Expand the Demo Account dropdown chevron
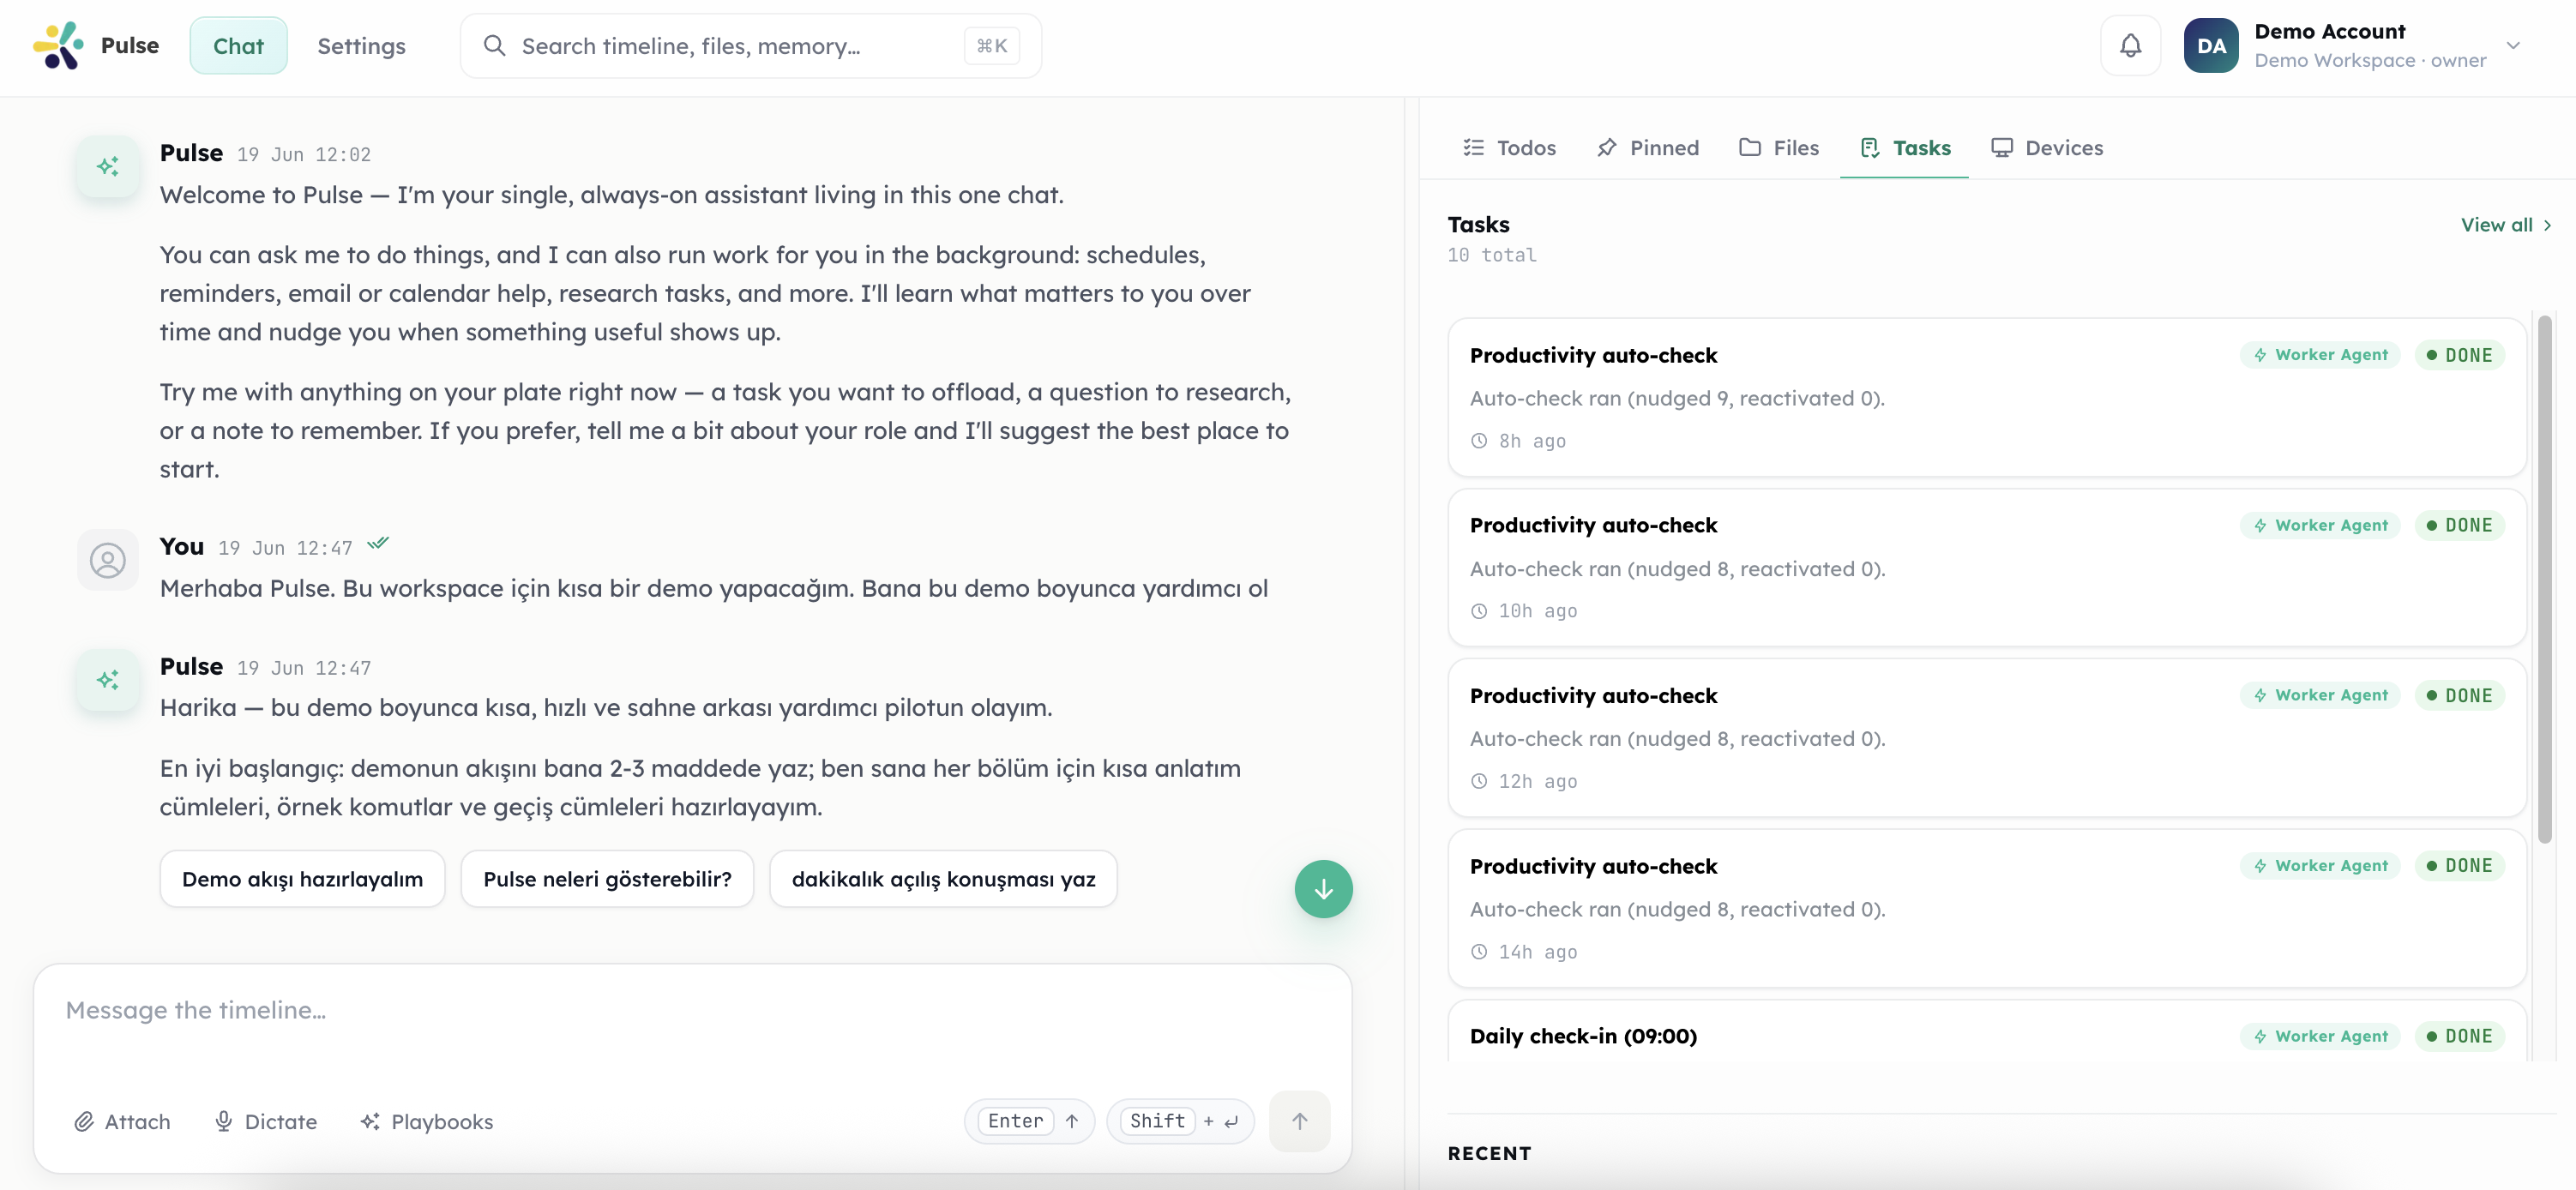The height and width of the screenshot is (1190, 2576). (2512, 46)
